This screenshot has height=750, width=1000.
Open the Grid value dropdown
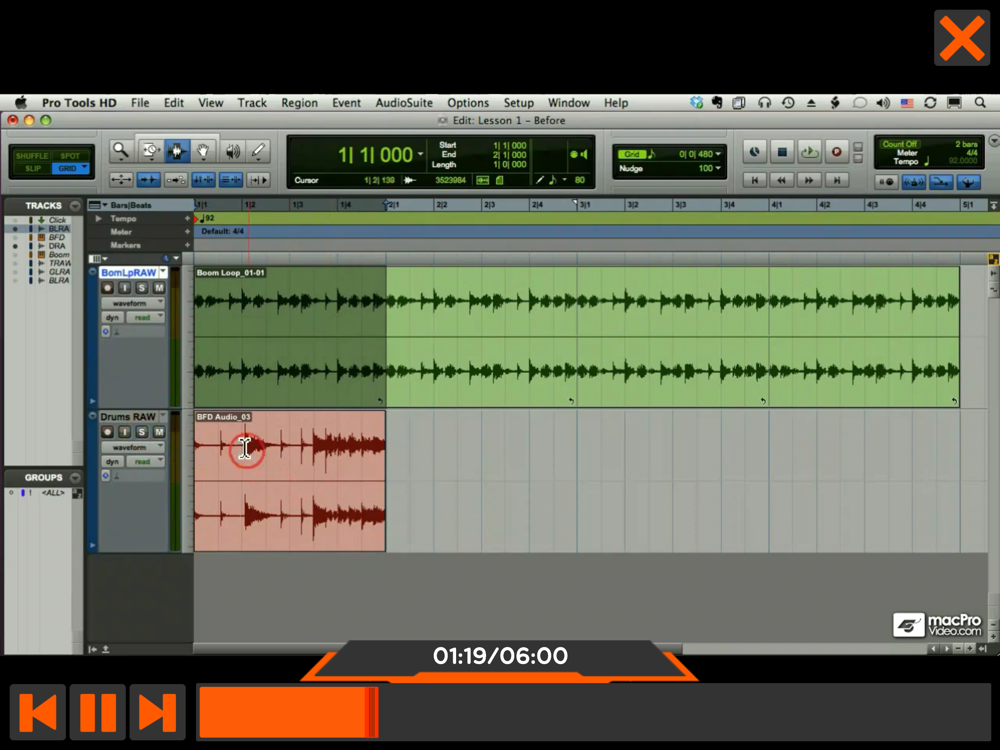click(718, 154)
